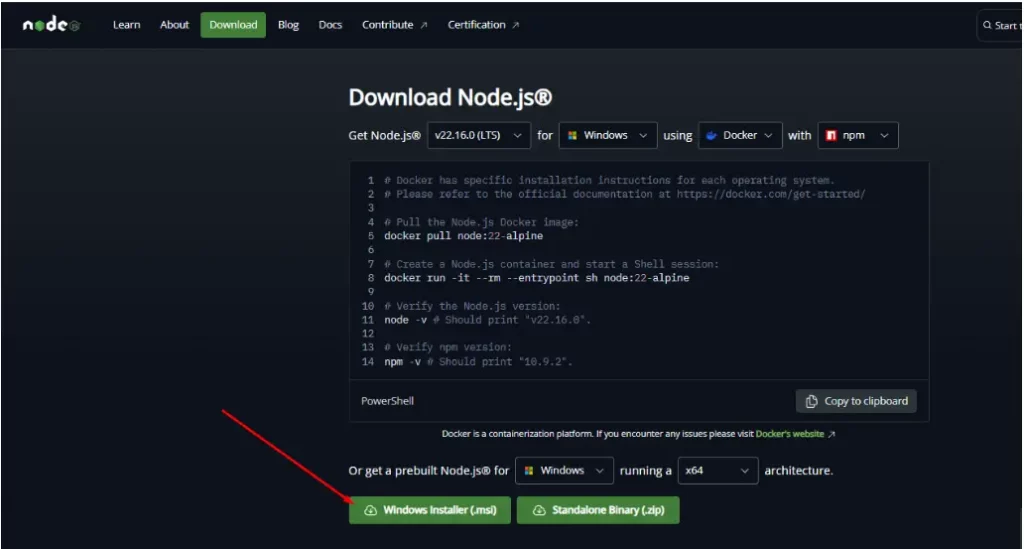Open the Contribute external link
This screenshot has width=1024, height=549.
(394, 25)
